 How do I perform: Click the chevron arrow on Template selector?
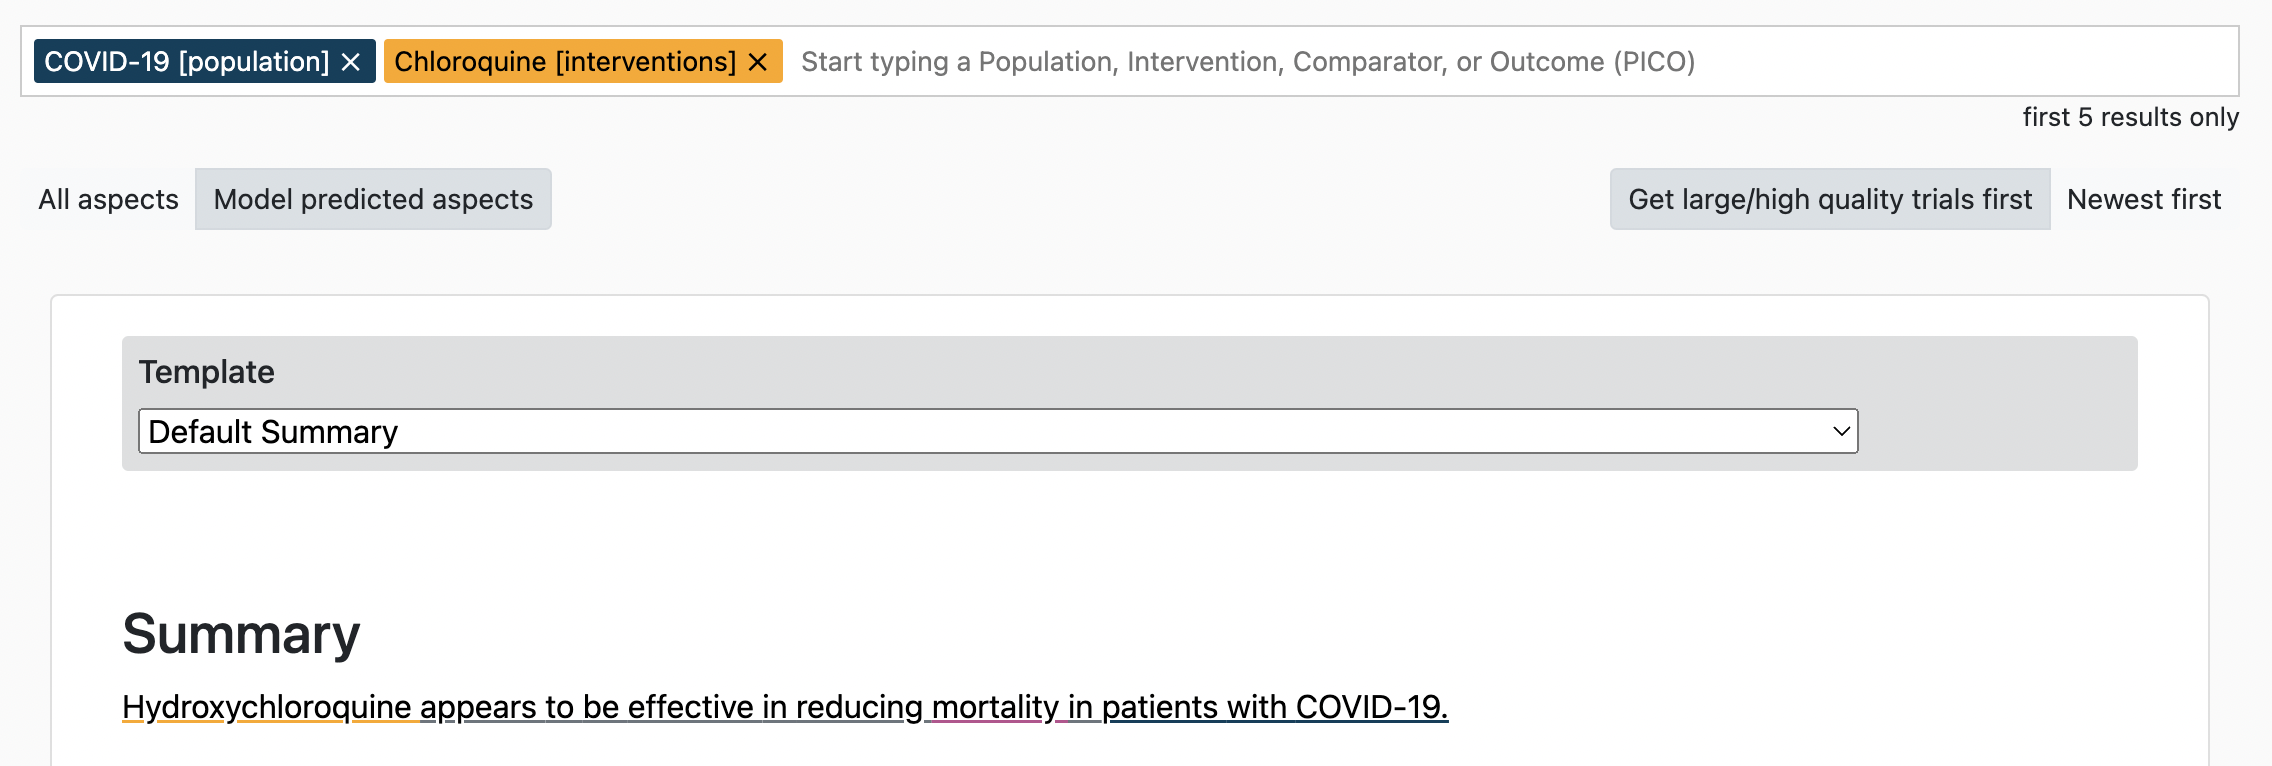coord(1841,431)
